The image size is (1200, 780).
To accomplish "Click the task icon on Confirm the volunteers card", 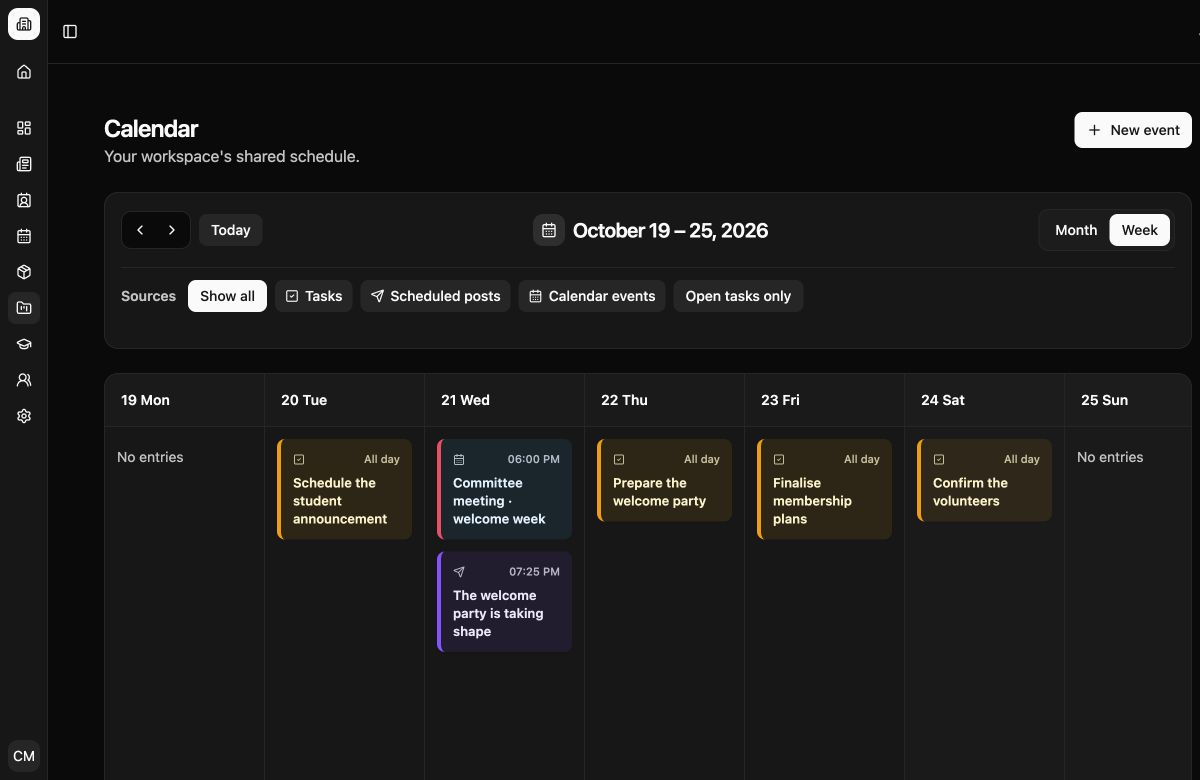I will pyautogui.click(x=939, y=460).
